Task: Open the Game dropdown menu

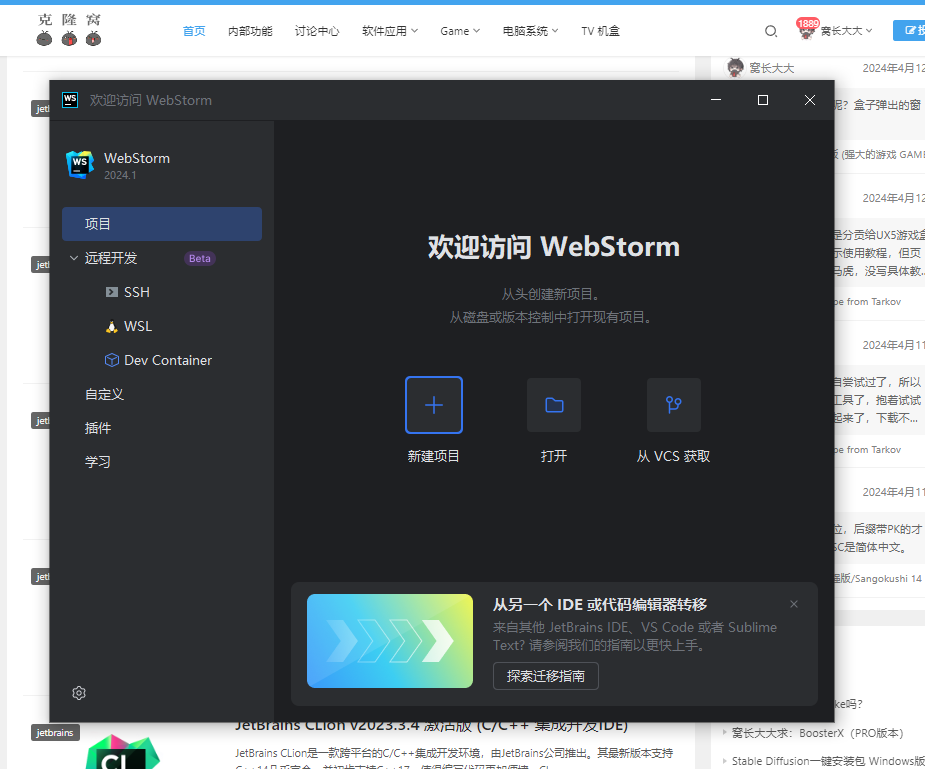Action: (x=460, y=31)
